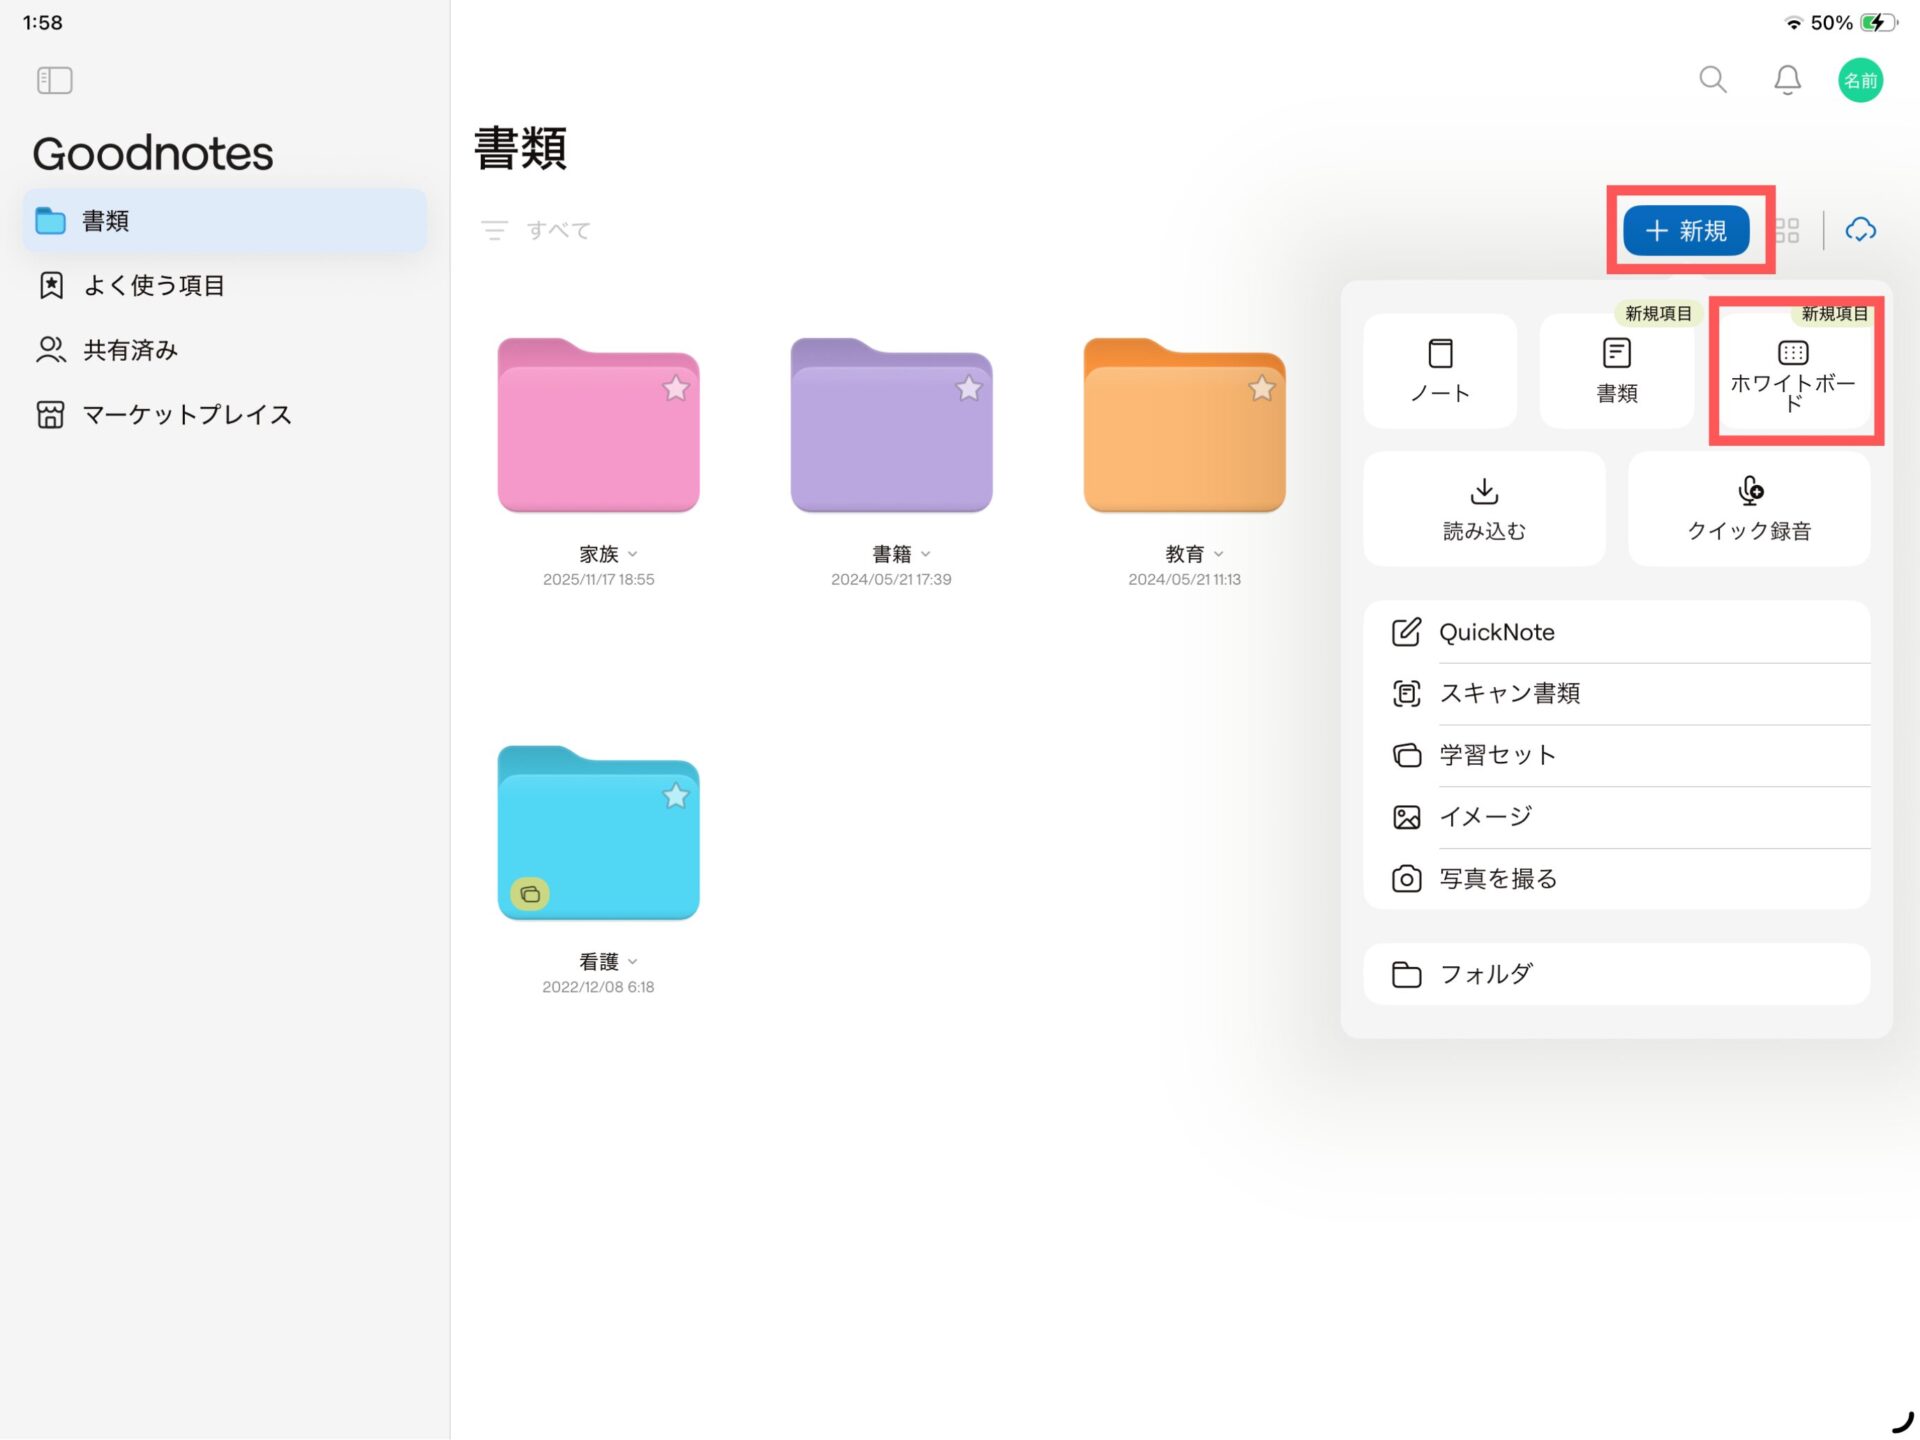Expand the 教育 folder name chevron
This screenshot has height=1440, width=1920.
click(x=1219, y=554)
